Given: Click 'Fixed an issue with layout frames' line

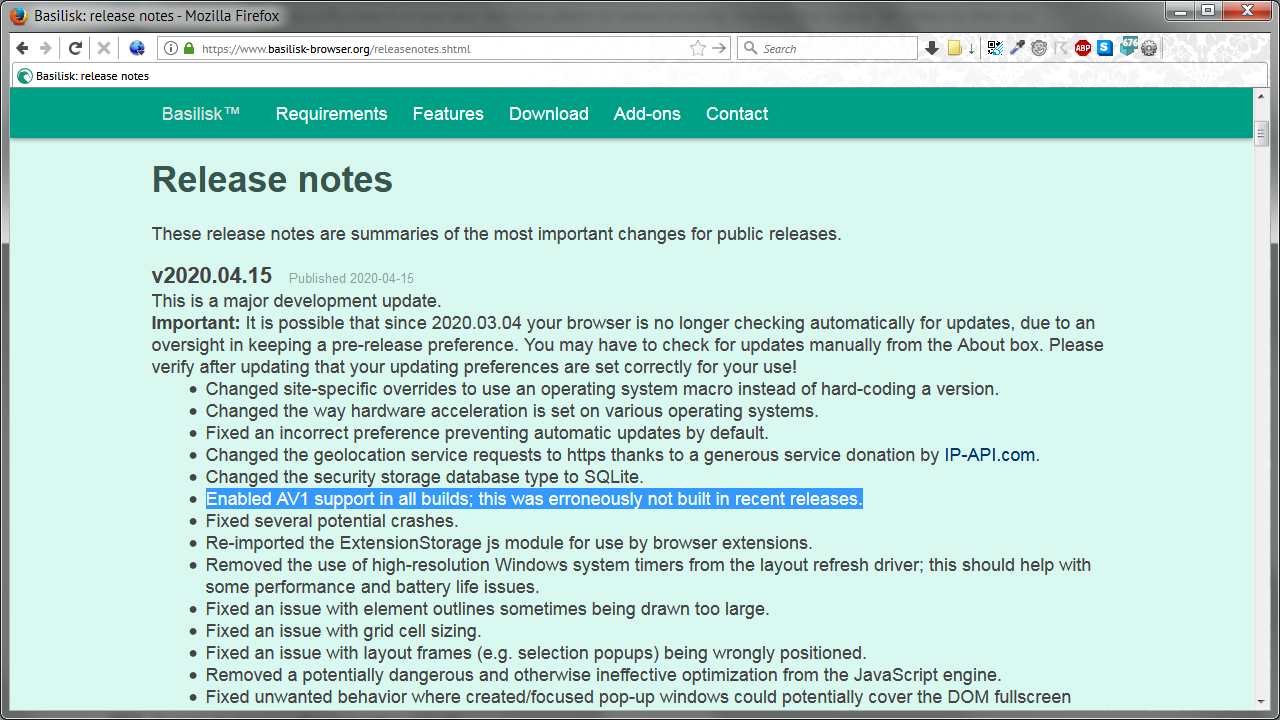Looking at the screenshot, I should coord(536,653).
